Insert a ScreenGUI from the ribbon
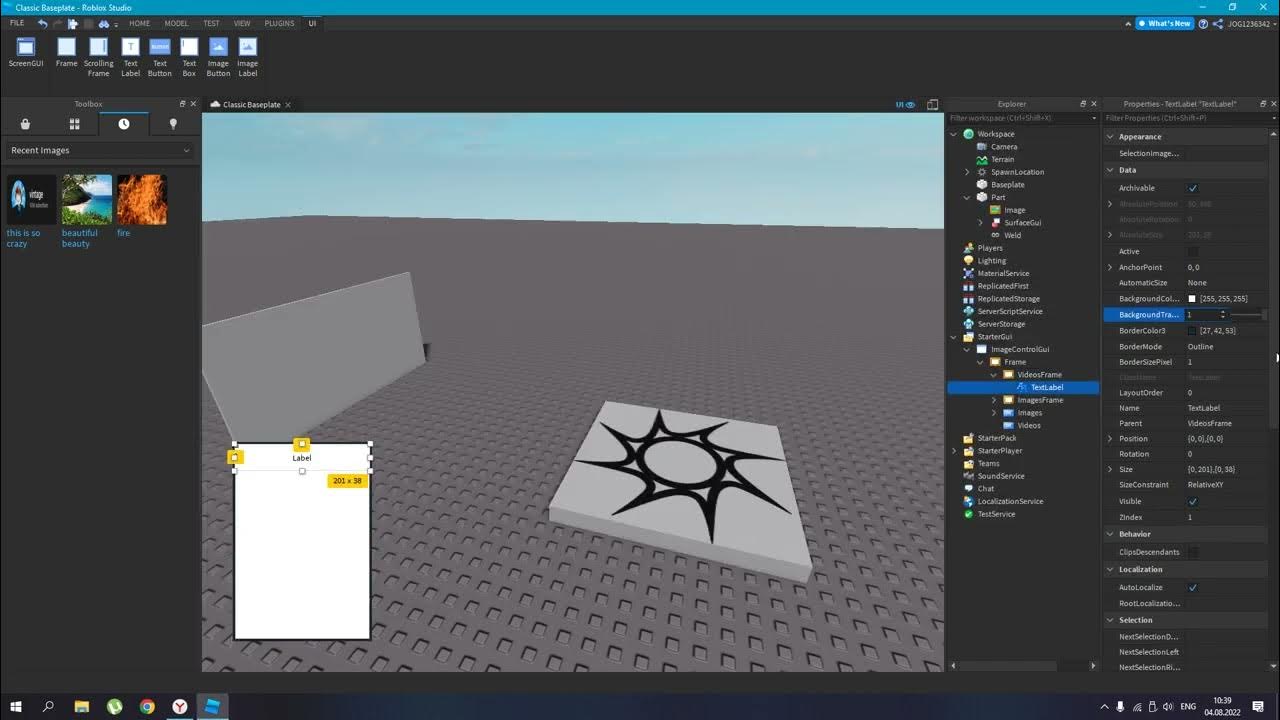The height and width of the screenshot is (720, 1280). coord(26,54)
